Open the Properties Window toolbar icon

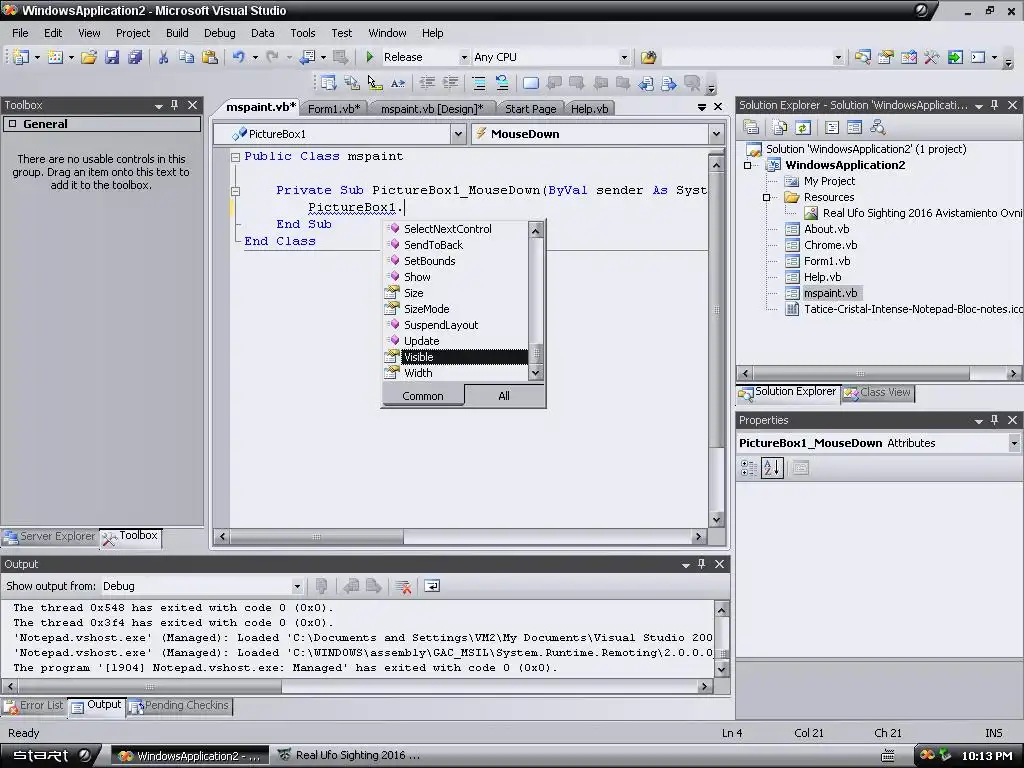tap(886, 57)
